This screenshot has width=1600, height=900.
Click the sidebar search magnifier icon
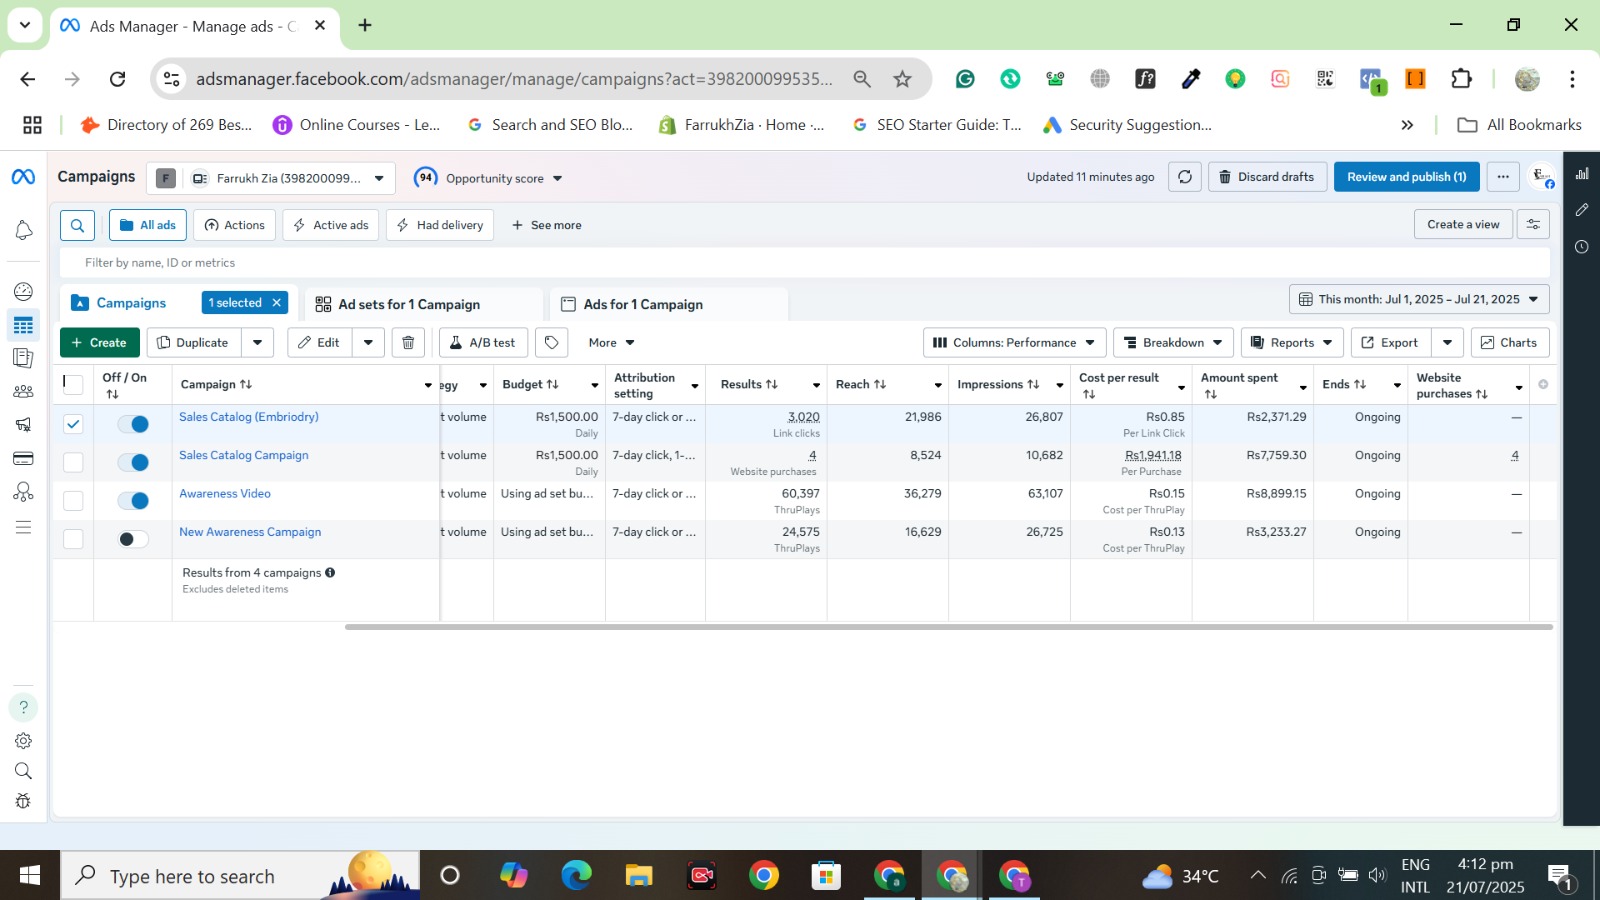pos(23,771)
